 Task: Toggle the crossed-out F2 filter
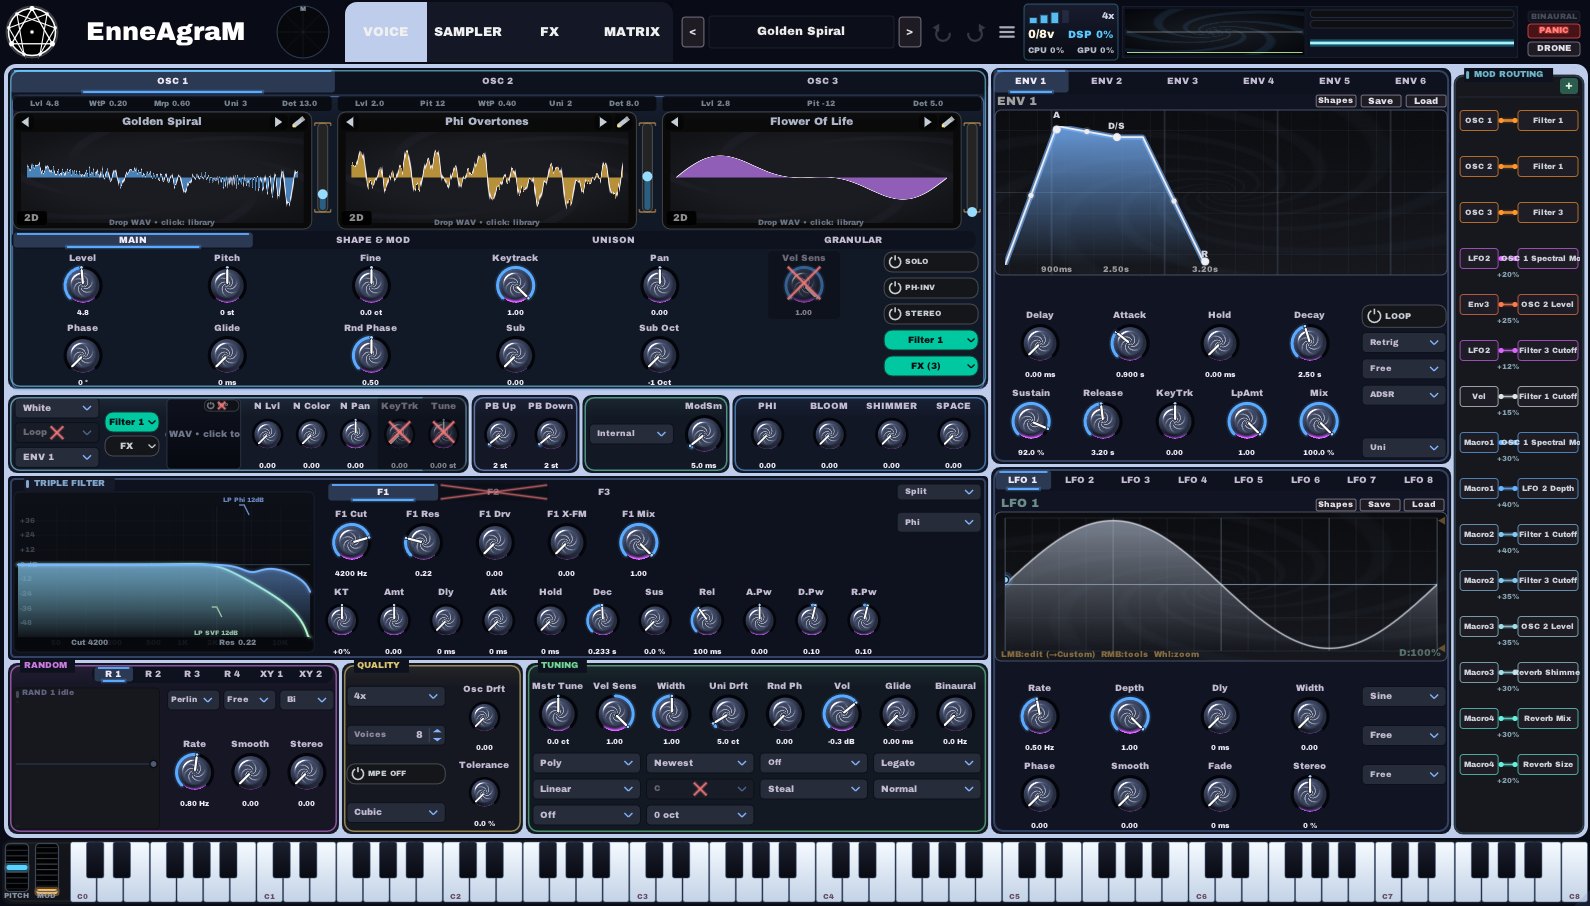(x=493, y=492)
